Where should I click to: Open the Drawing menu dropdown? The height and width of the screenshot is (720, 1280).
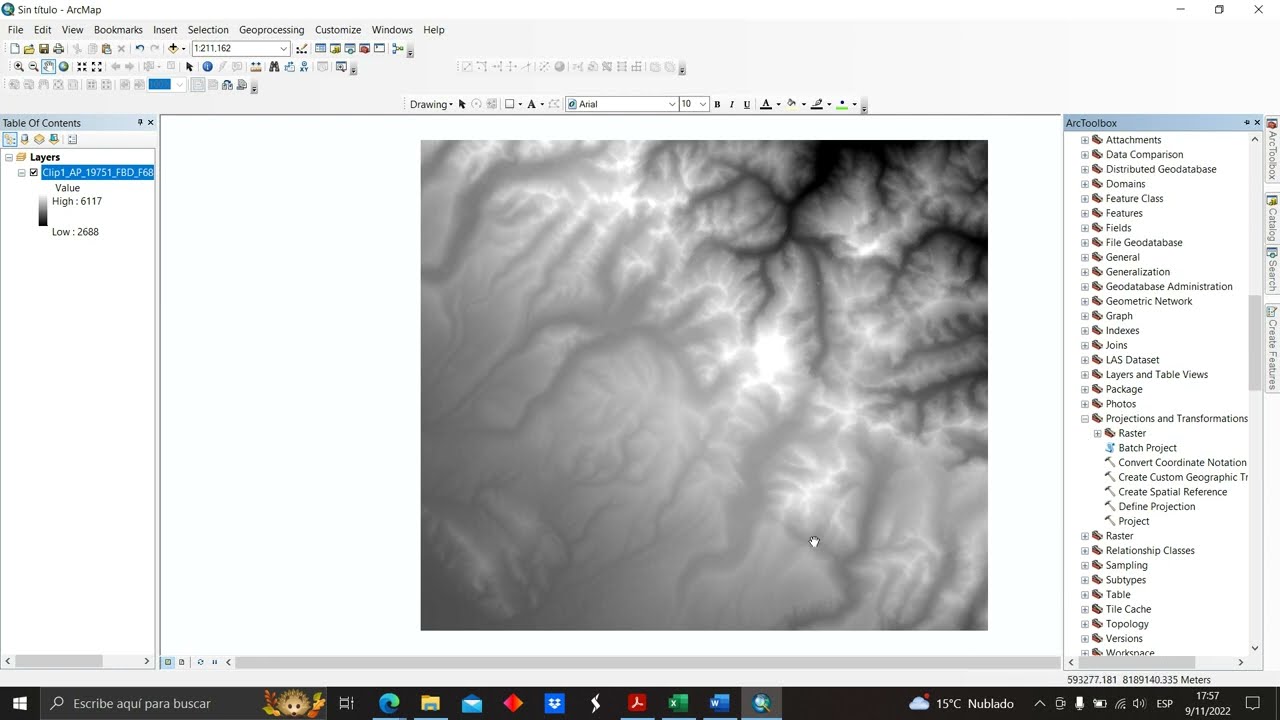tap(431, 104)
